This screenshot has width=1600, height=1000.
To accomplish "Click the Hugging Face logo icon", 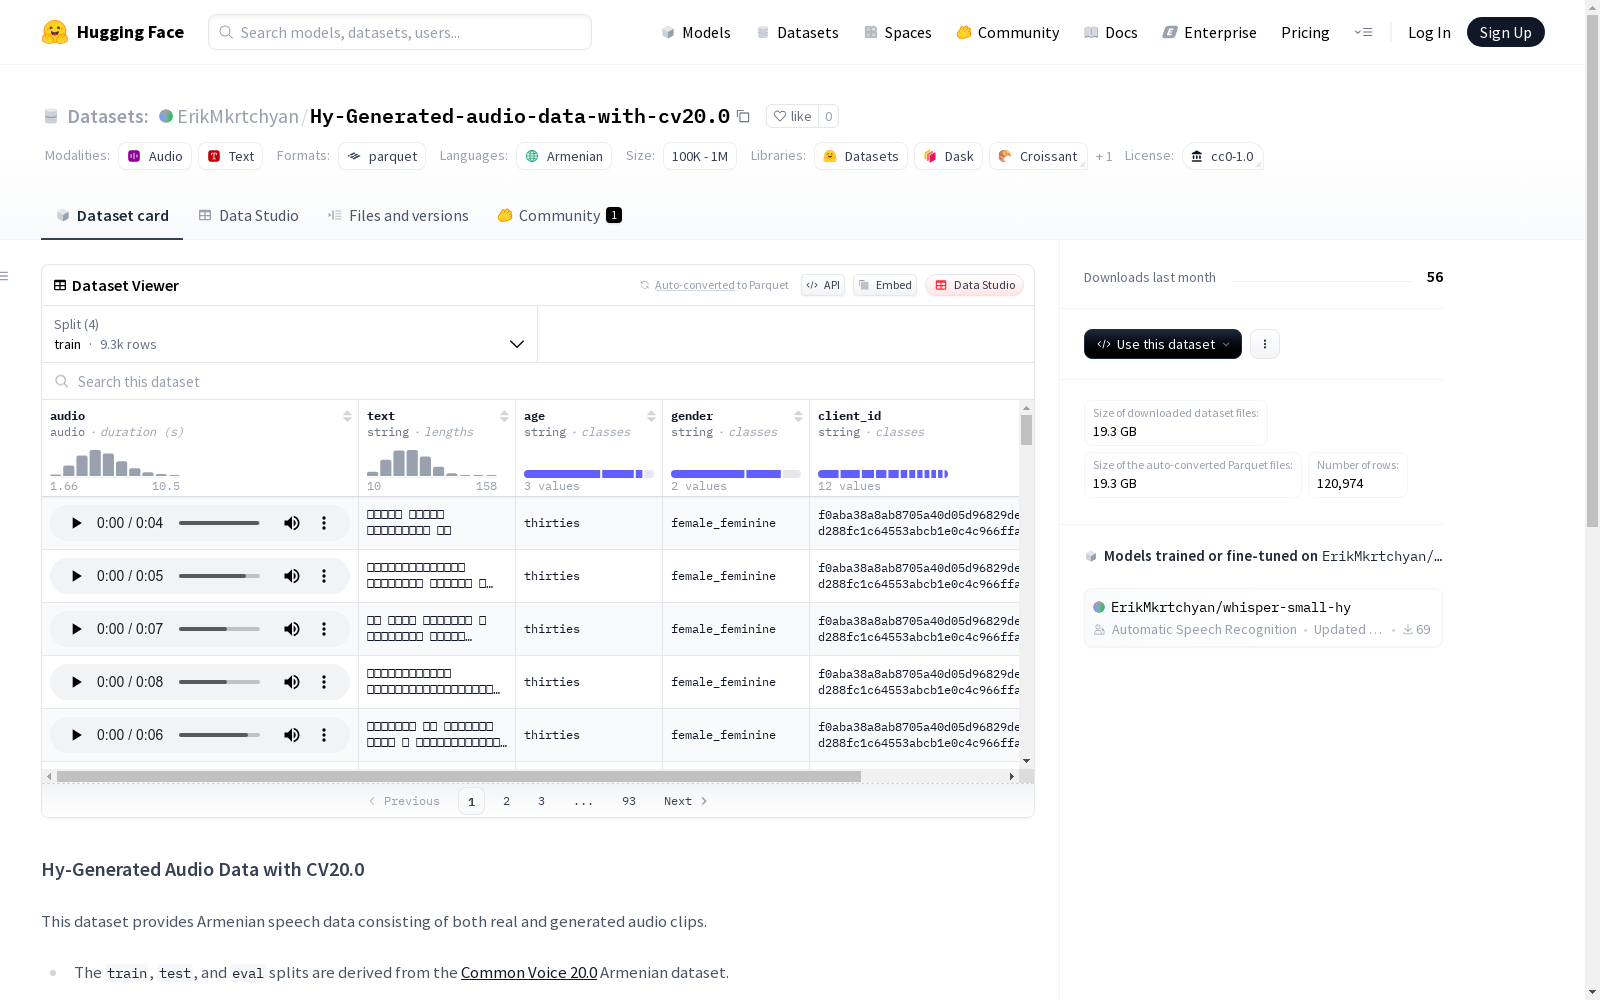I will (55, 32).
